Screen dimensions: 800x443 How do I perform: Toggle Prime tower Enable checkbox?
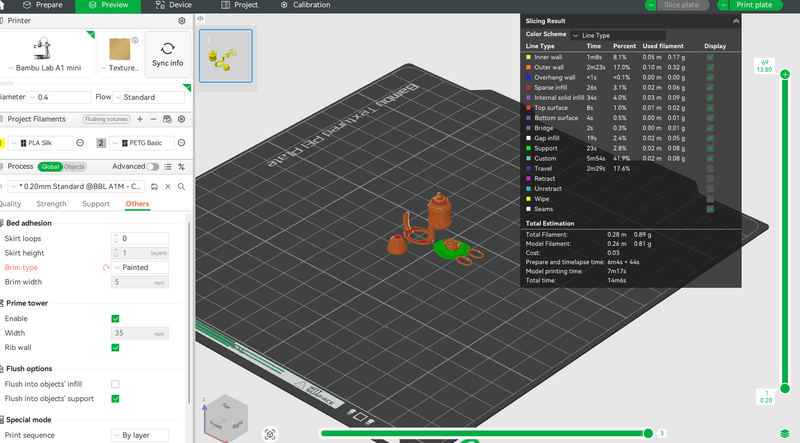(x=115, y=318)
